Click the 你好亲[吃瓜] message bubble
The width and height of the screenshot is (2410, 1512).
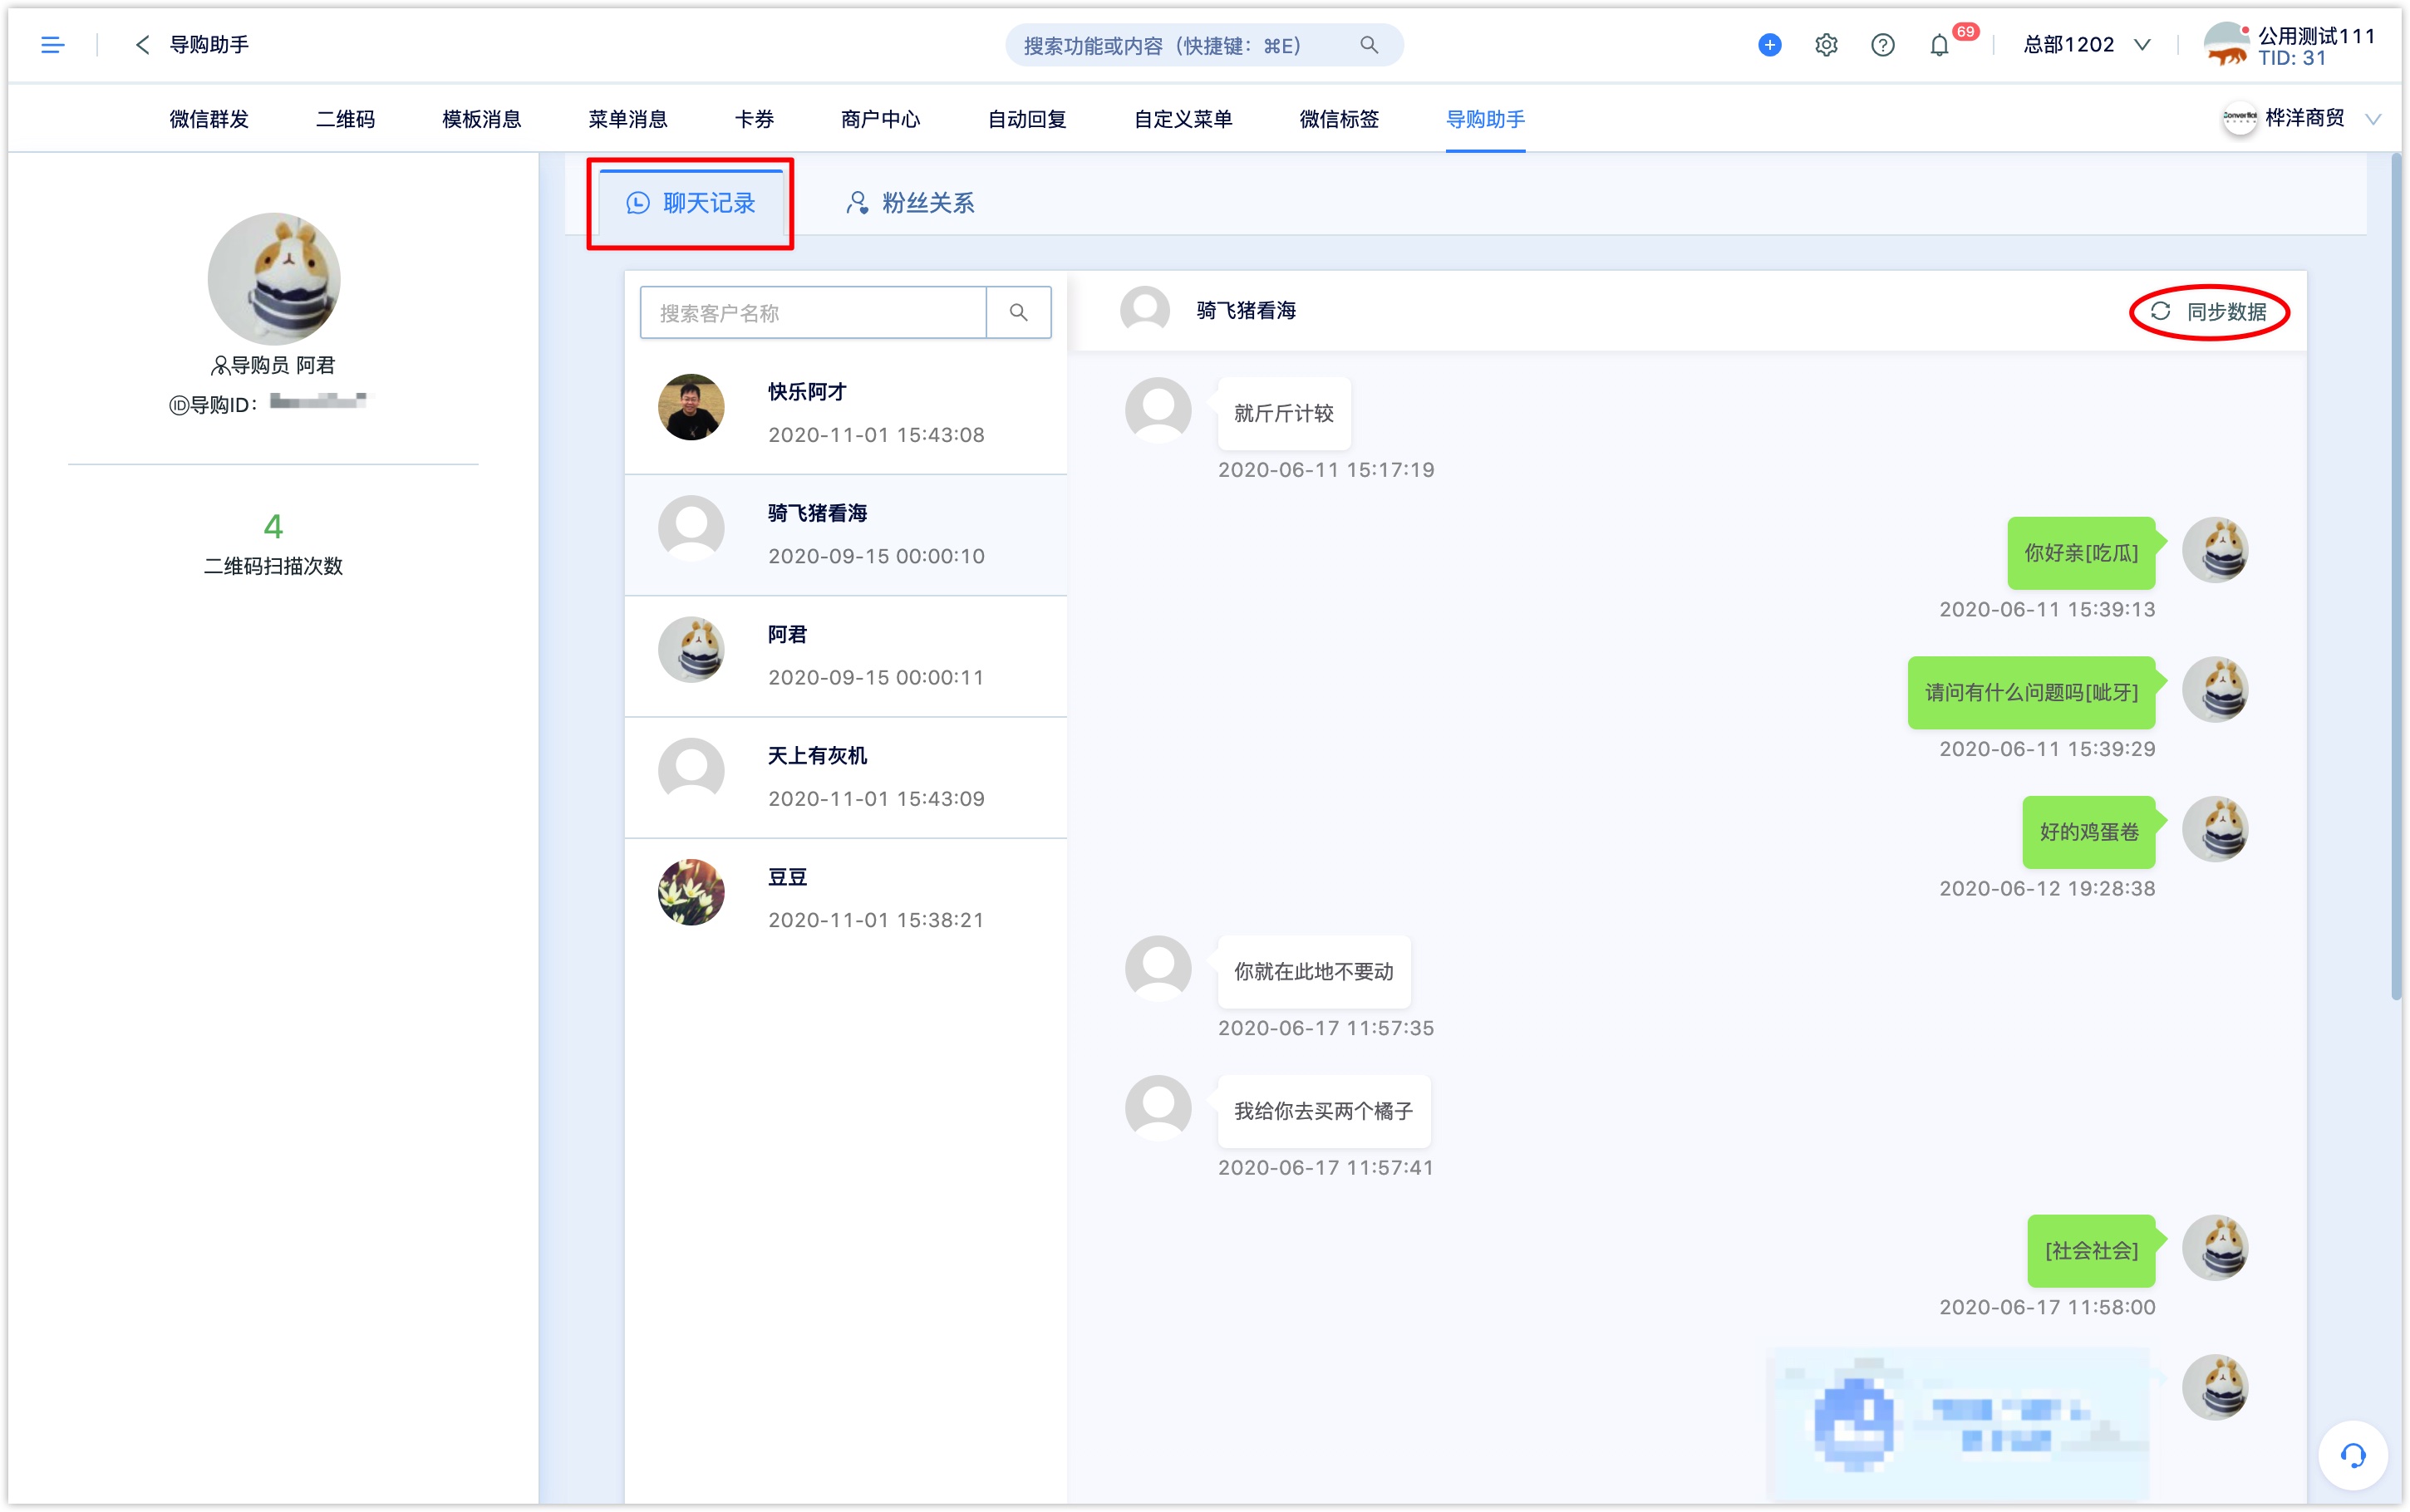(x=2081, y=553)
